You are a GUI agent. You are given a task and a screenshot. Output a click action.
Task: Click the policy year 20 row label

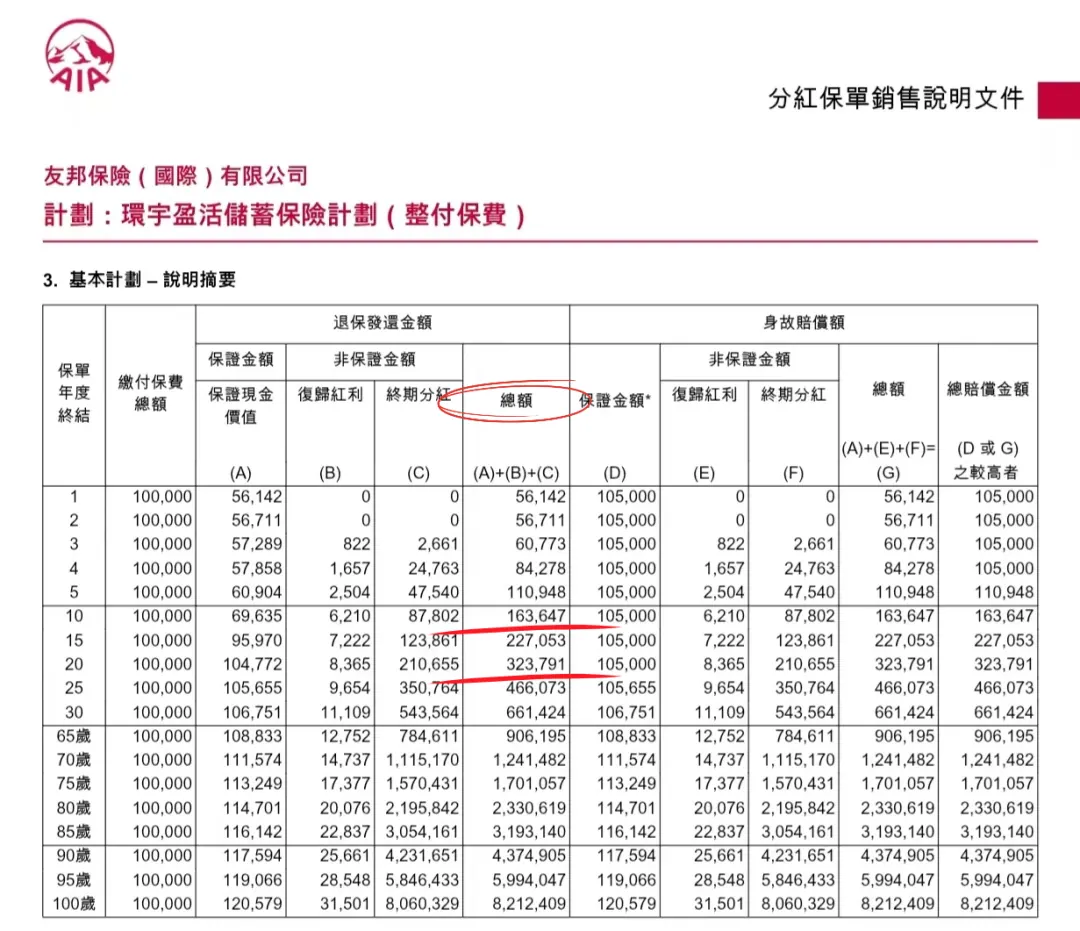point(74,664)
